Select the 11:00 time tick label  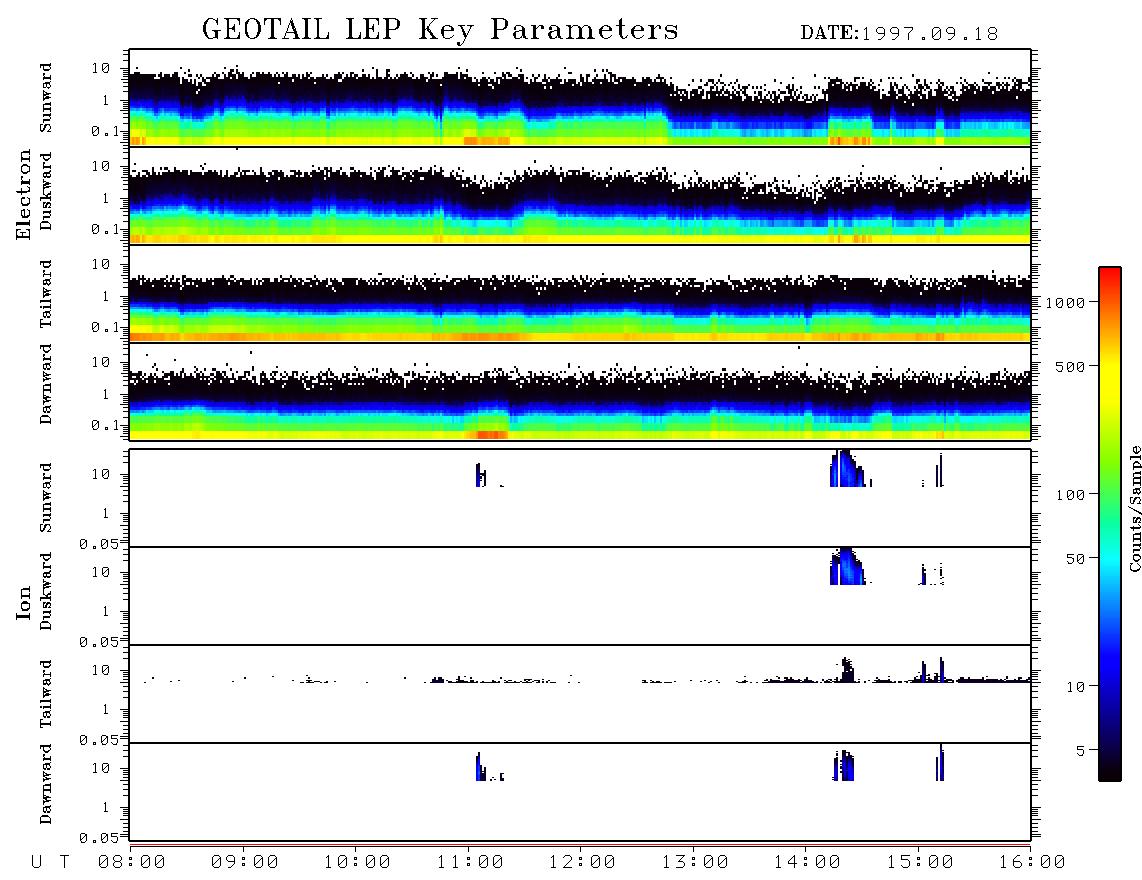[470, 862]
